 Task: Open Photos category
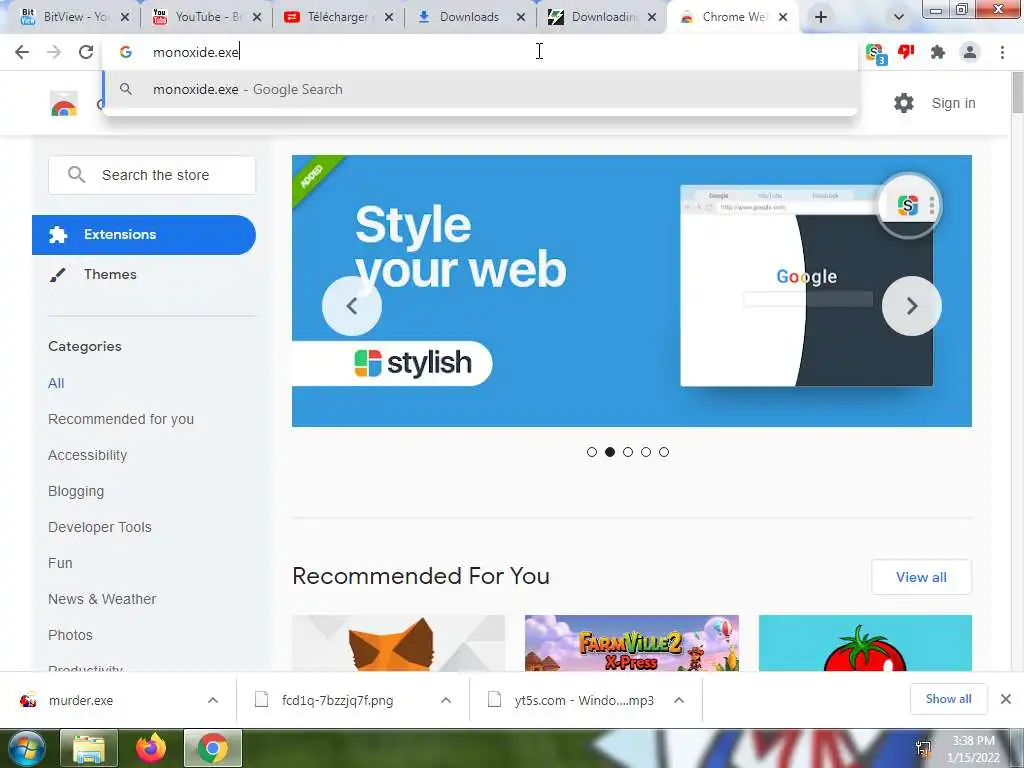71,635
